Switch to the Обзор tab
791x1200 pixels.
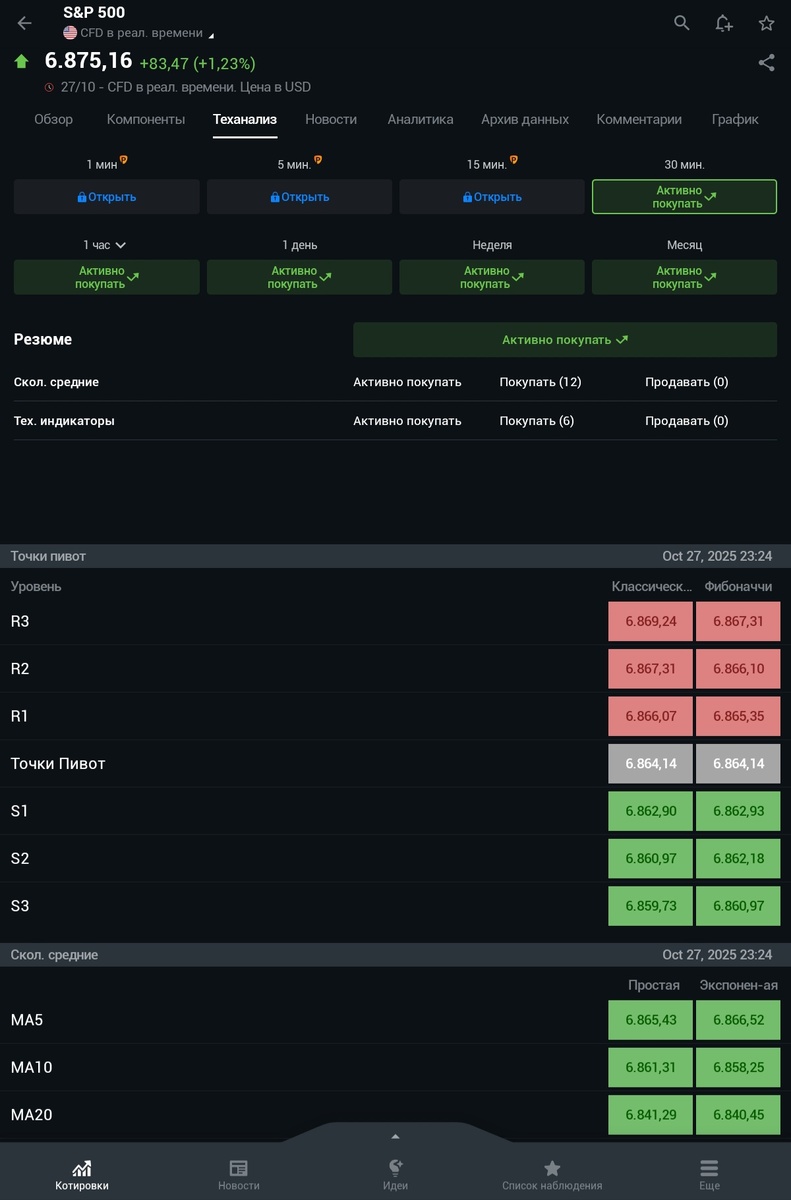53,119
